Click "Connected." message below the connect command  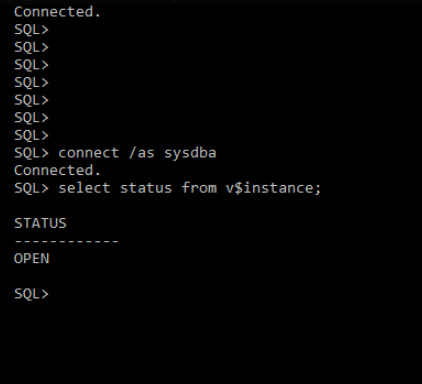click(57, 171)
